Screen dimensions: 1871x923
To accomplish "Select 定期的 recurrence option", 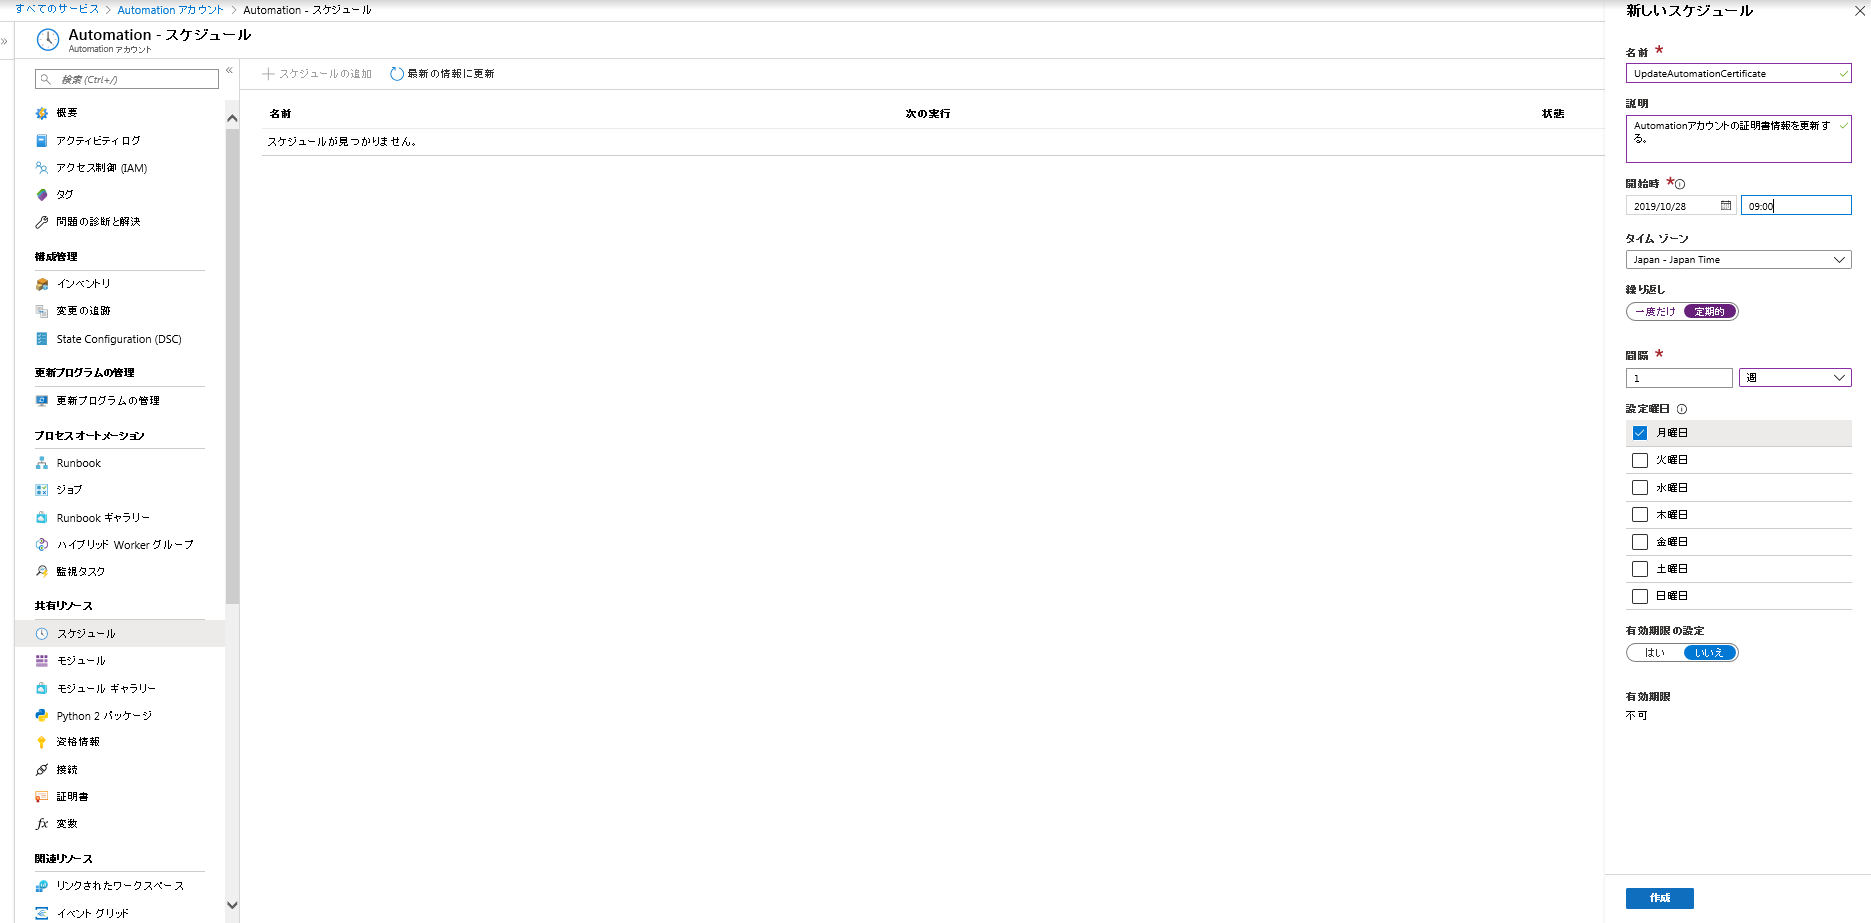I will point(1710,312).
